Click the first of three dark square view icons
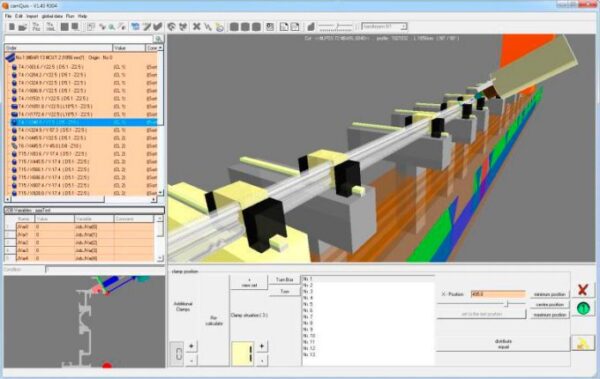This screenshot has width=600, height=379. (x=234, y=26)
